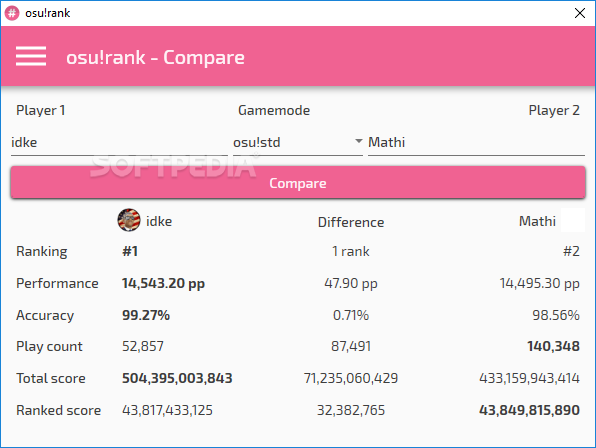Click 71,235,060,429 score difference
The height and width of the screenshot is (448, 596).
[351, 378]
